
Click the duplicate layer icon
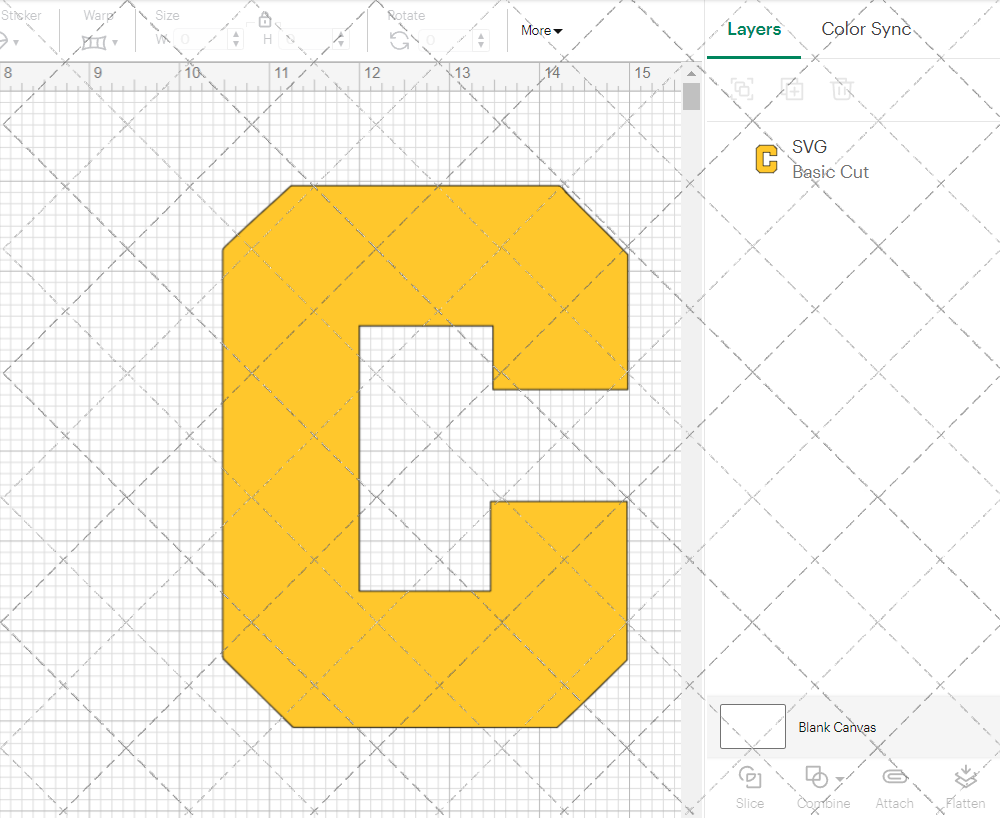(x=792, y=89)
